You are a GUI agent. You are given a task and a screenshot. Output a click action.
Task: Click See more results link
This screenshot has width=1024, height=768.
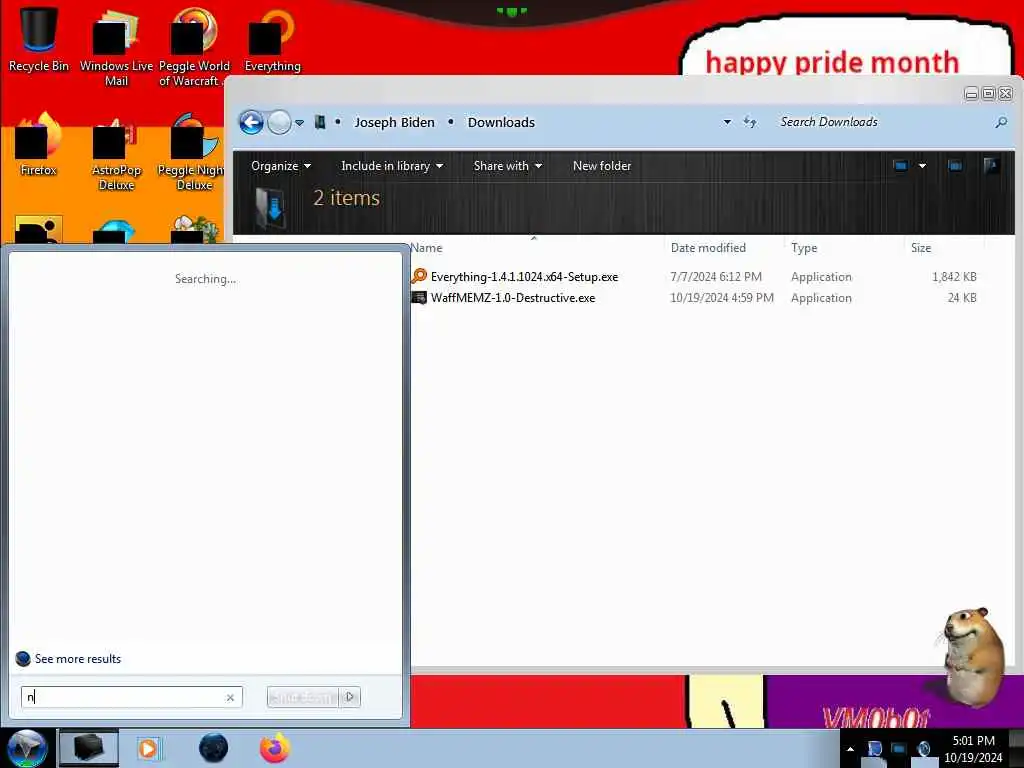pos(78,659)
